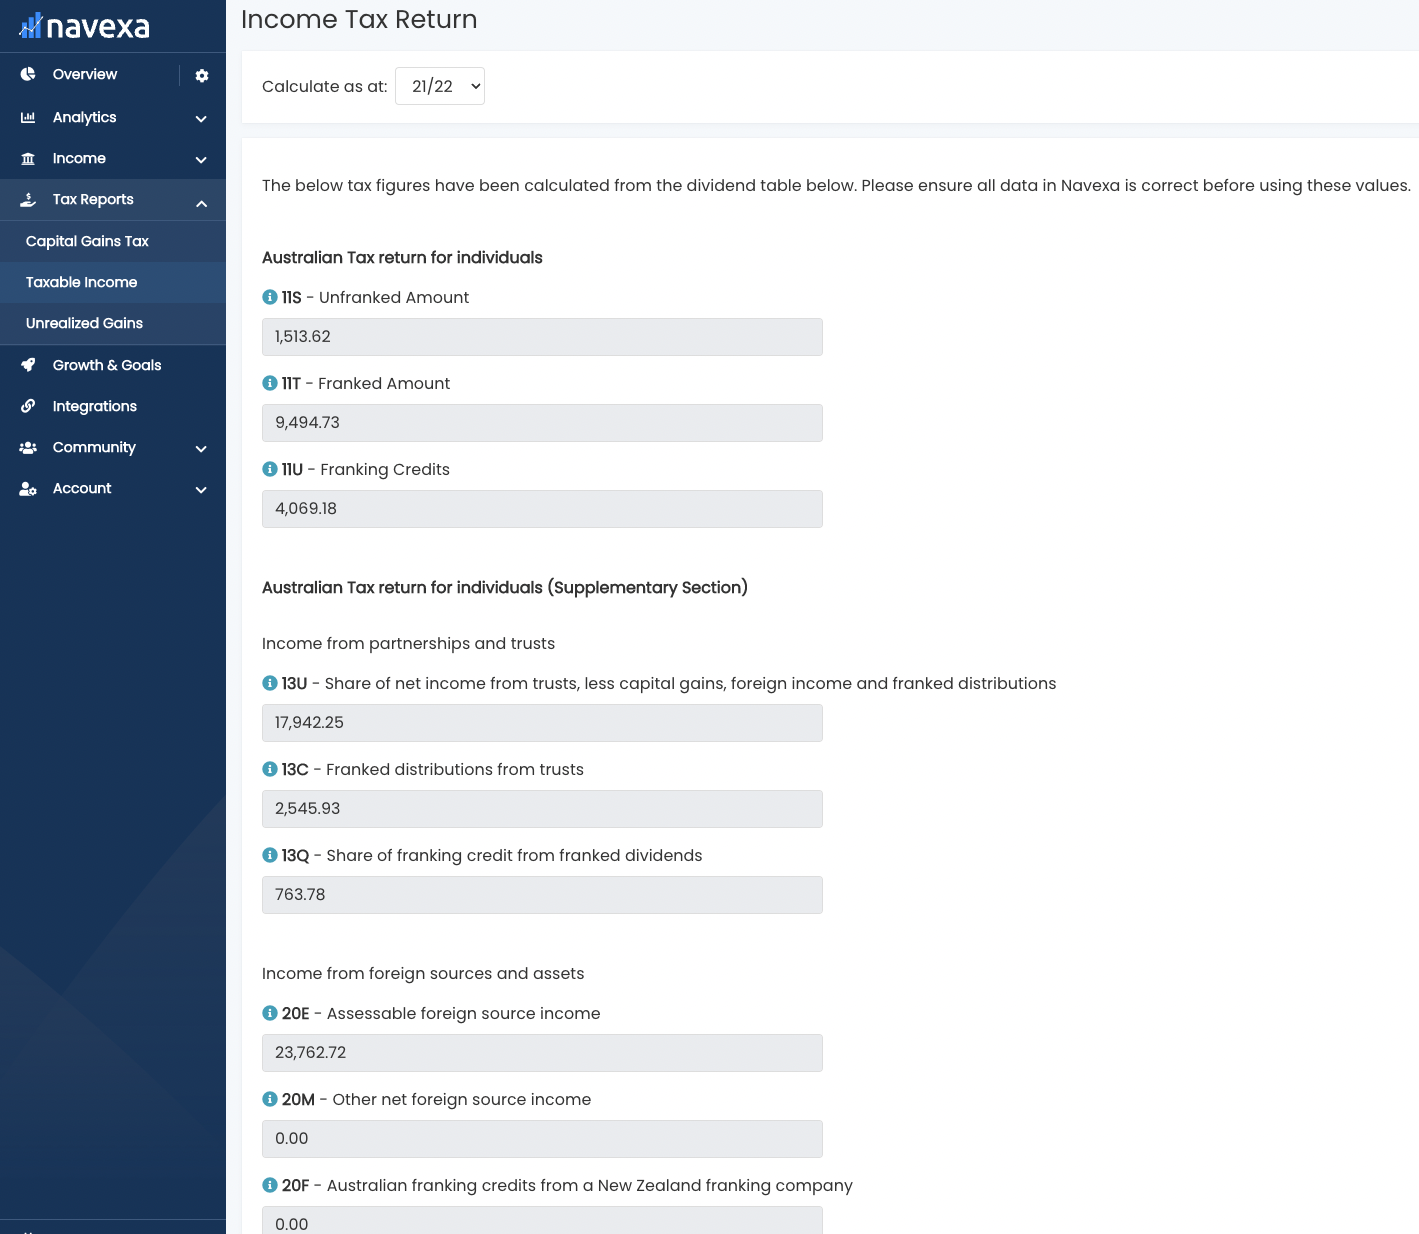This screenshot has width=1419, height=1234.
Task: Show info icon for 13C franked distributions
Action: click(270, 769)
